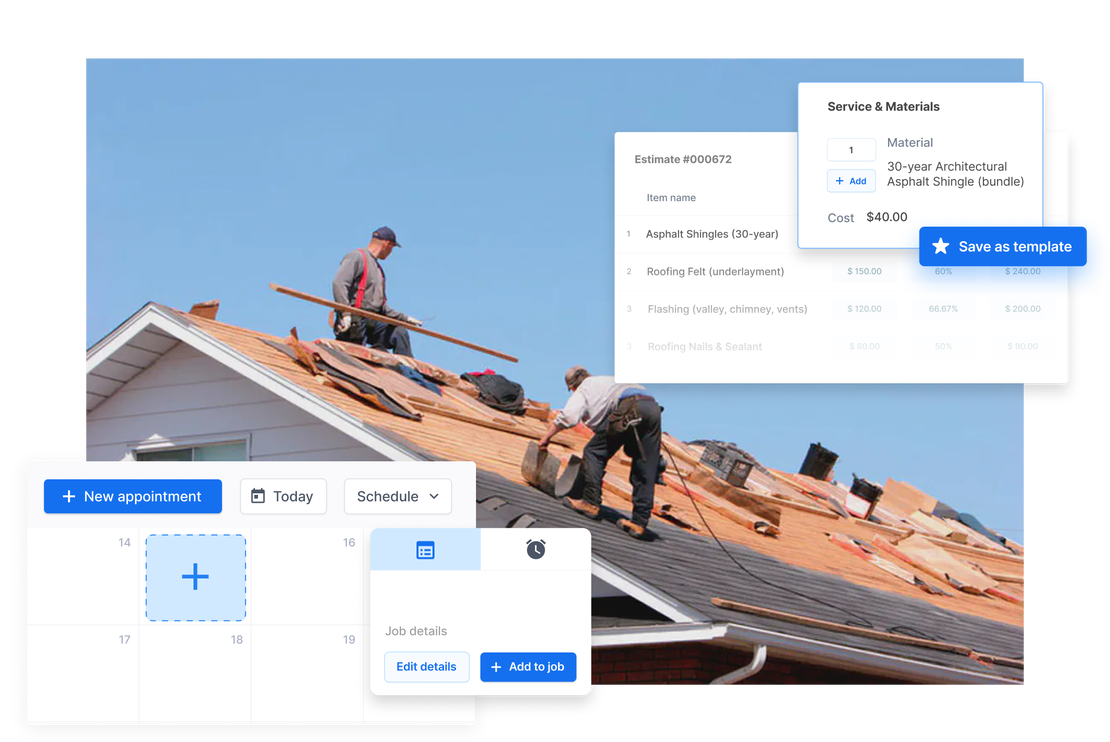Click calendar day 18

[195, 670]
